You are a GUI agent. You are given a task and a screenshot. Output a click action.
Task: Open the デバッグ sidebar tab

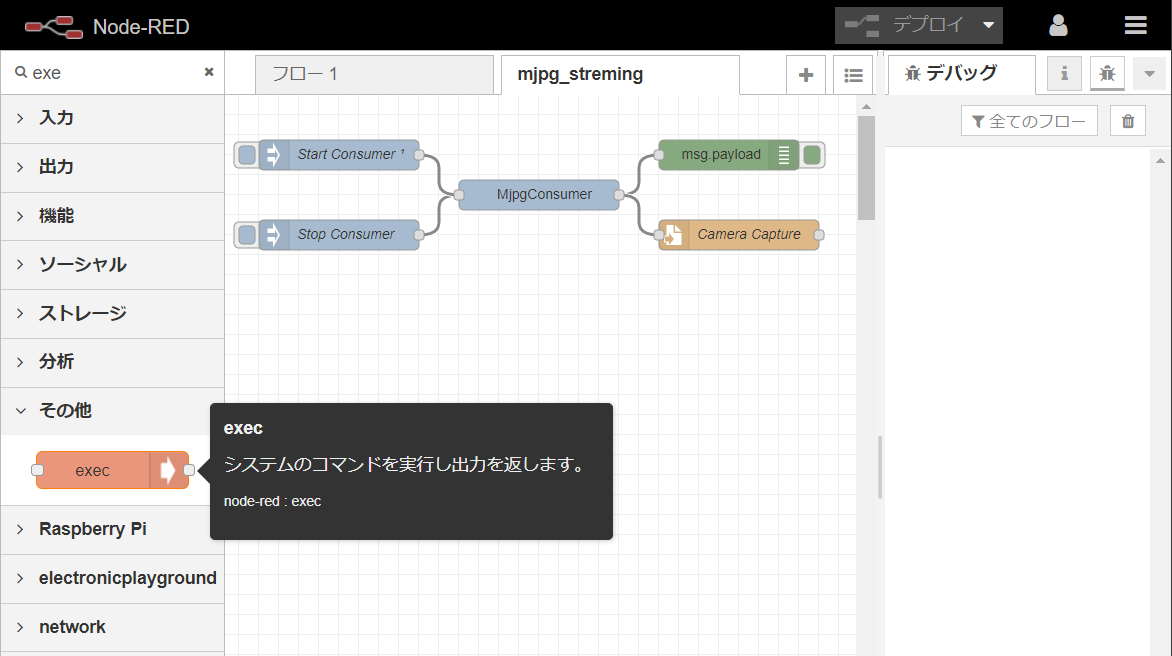pos(961,73)
